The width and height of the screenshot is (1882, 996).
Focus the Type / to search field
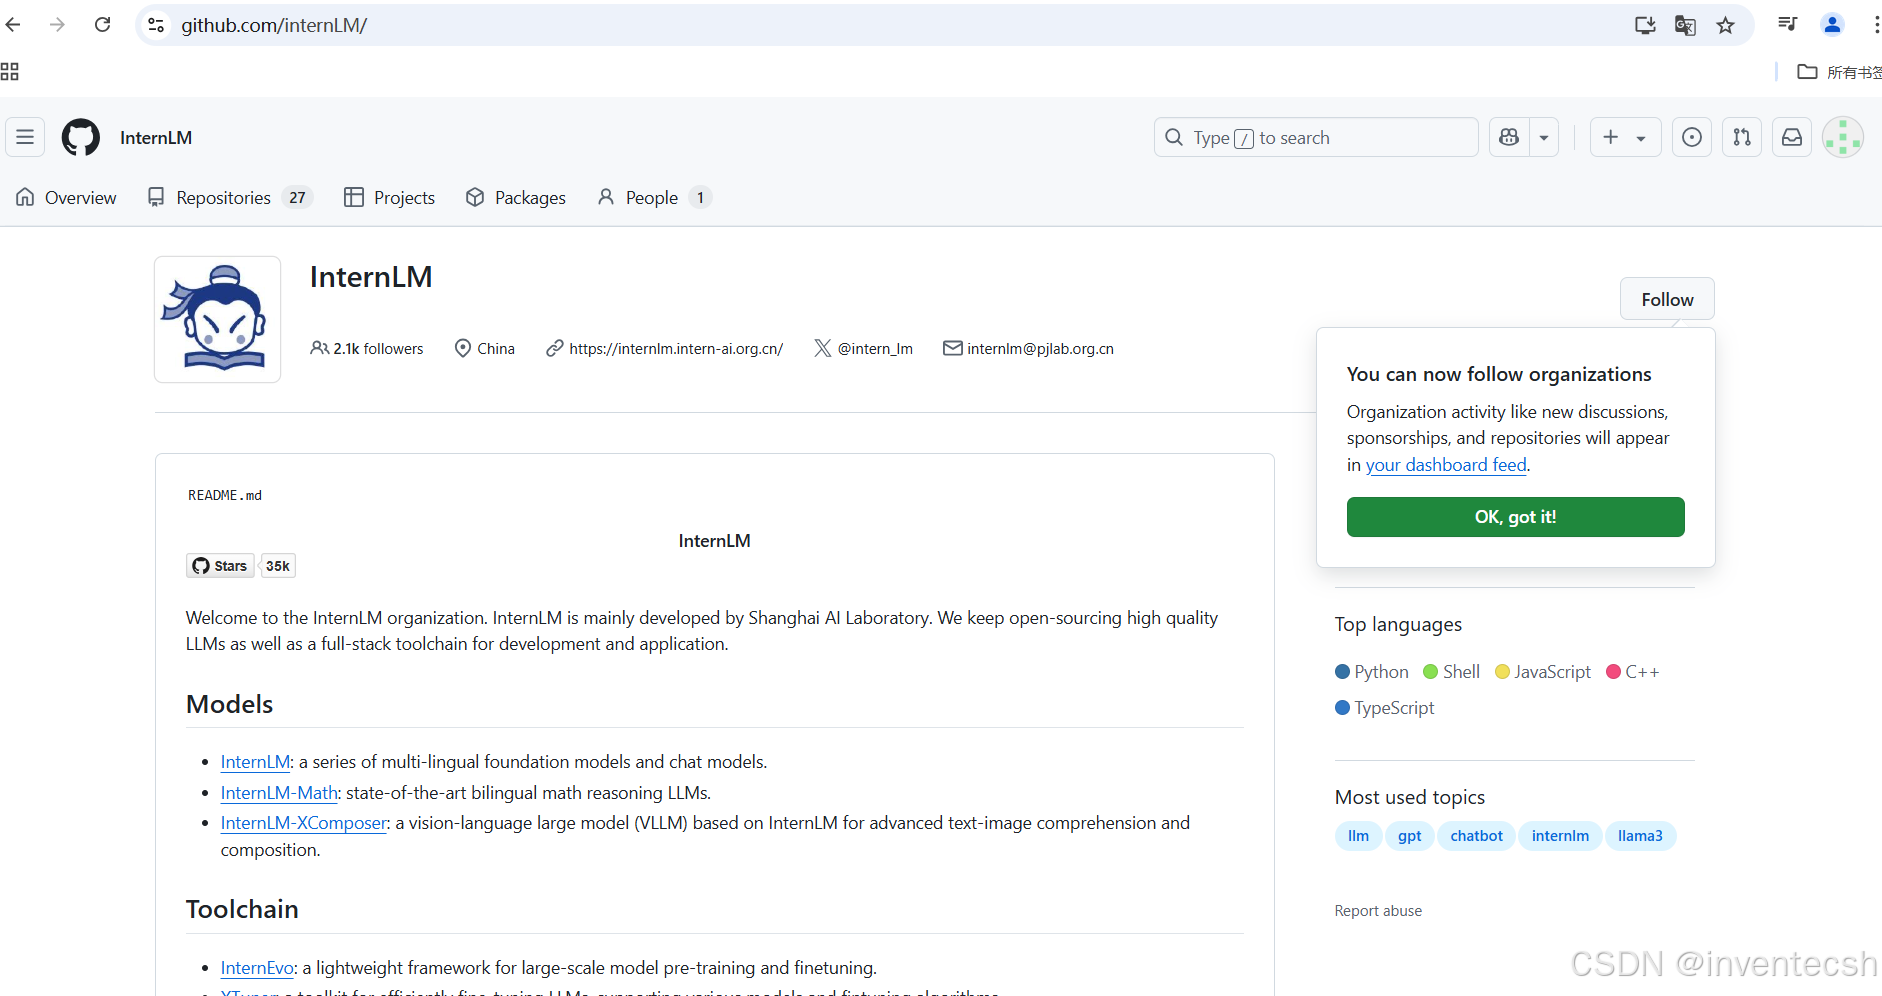pyautogui.click(x=1316, y=137)
